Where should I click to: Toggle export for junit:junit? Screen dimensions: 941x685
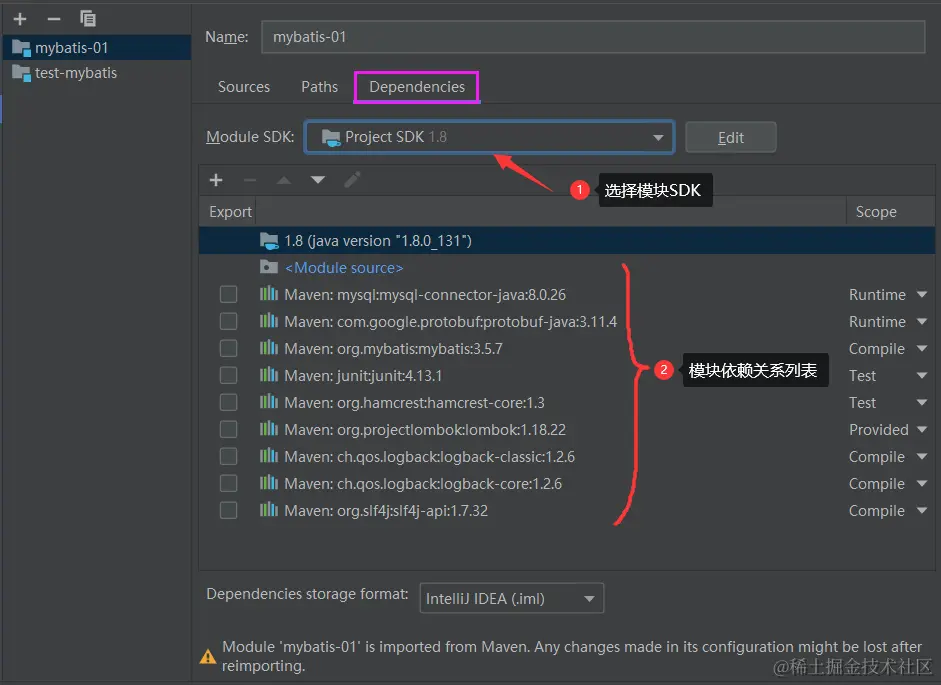point(228,376)
